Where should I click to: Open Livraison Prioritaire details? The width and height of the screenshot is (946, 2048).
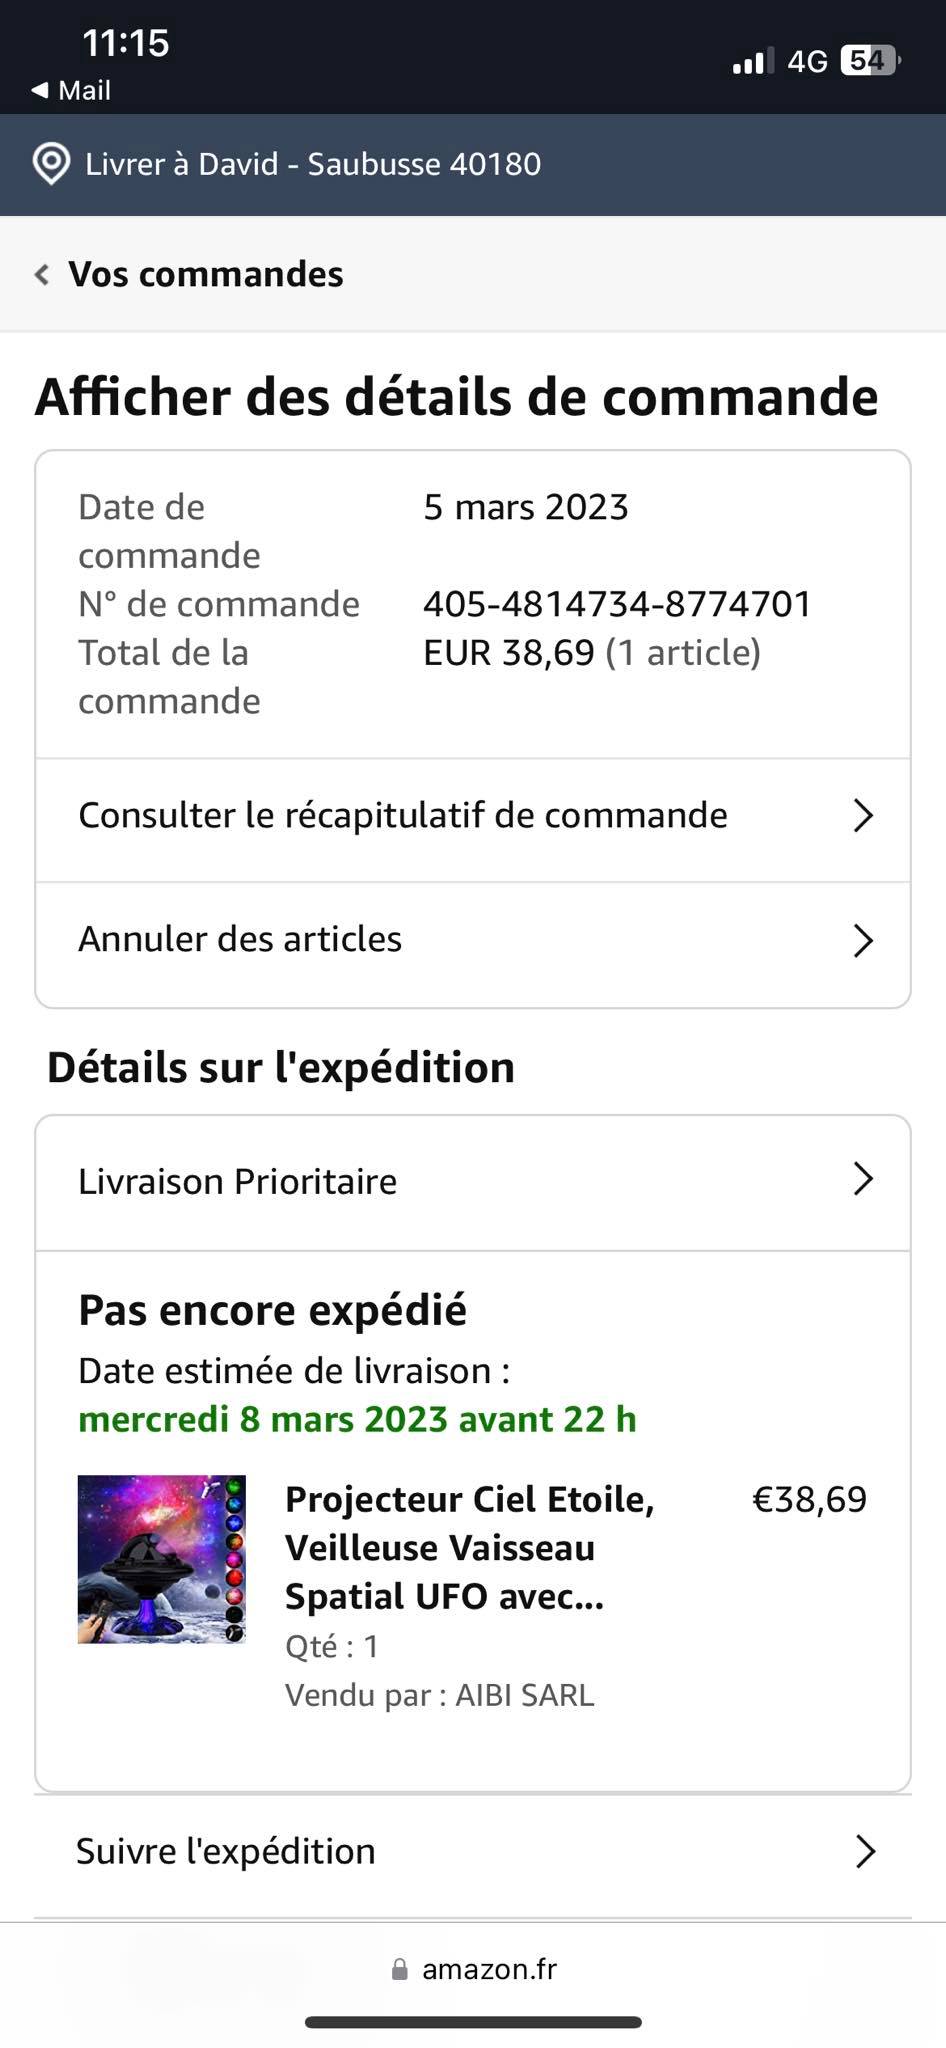point(237,1182)
